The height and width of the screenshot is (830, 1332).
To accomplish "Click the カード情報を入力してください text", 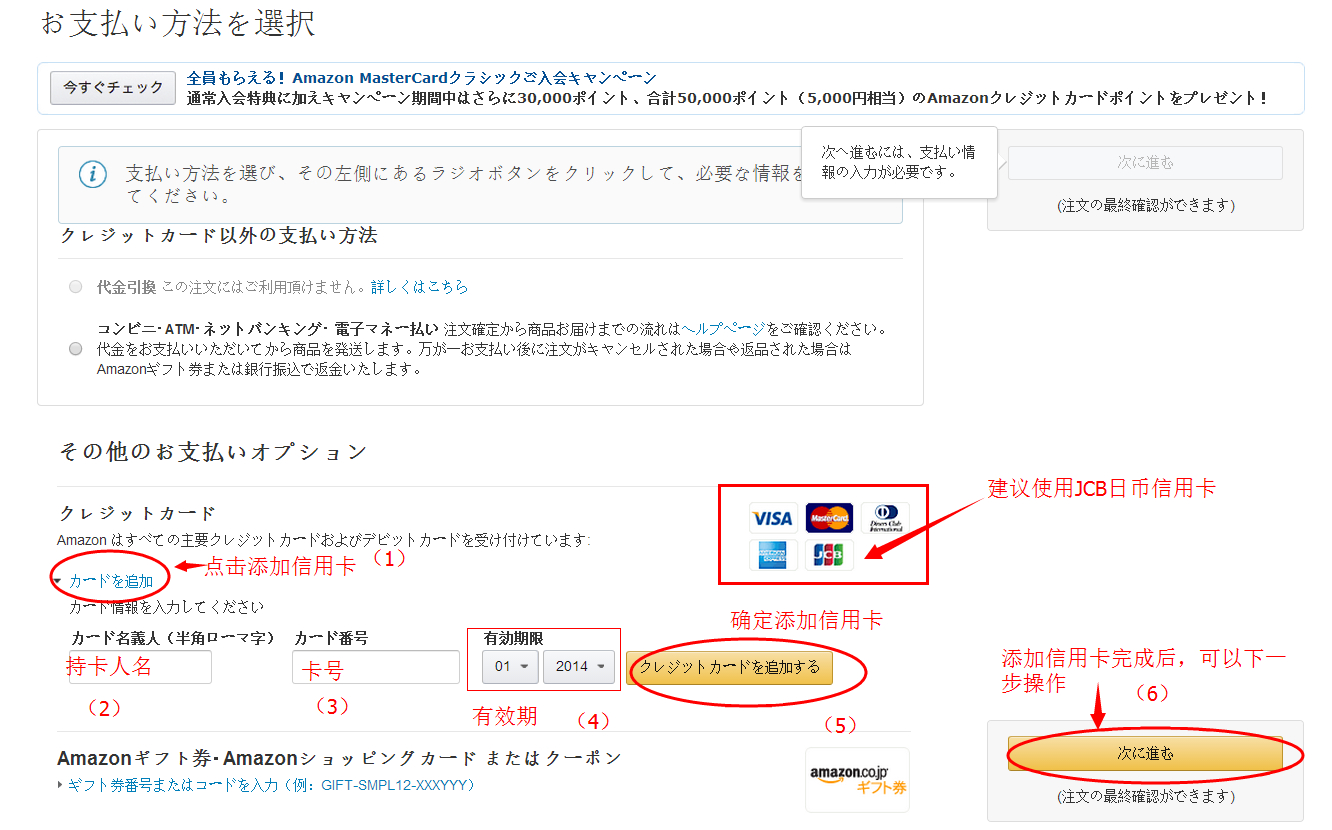I will coord(166,607).
